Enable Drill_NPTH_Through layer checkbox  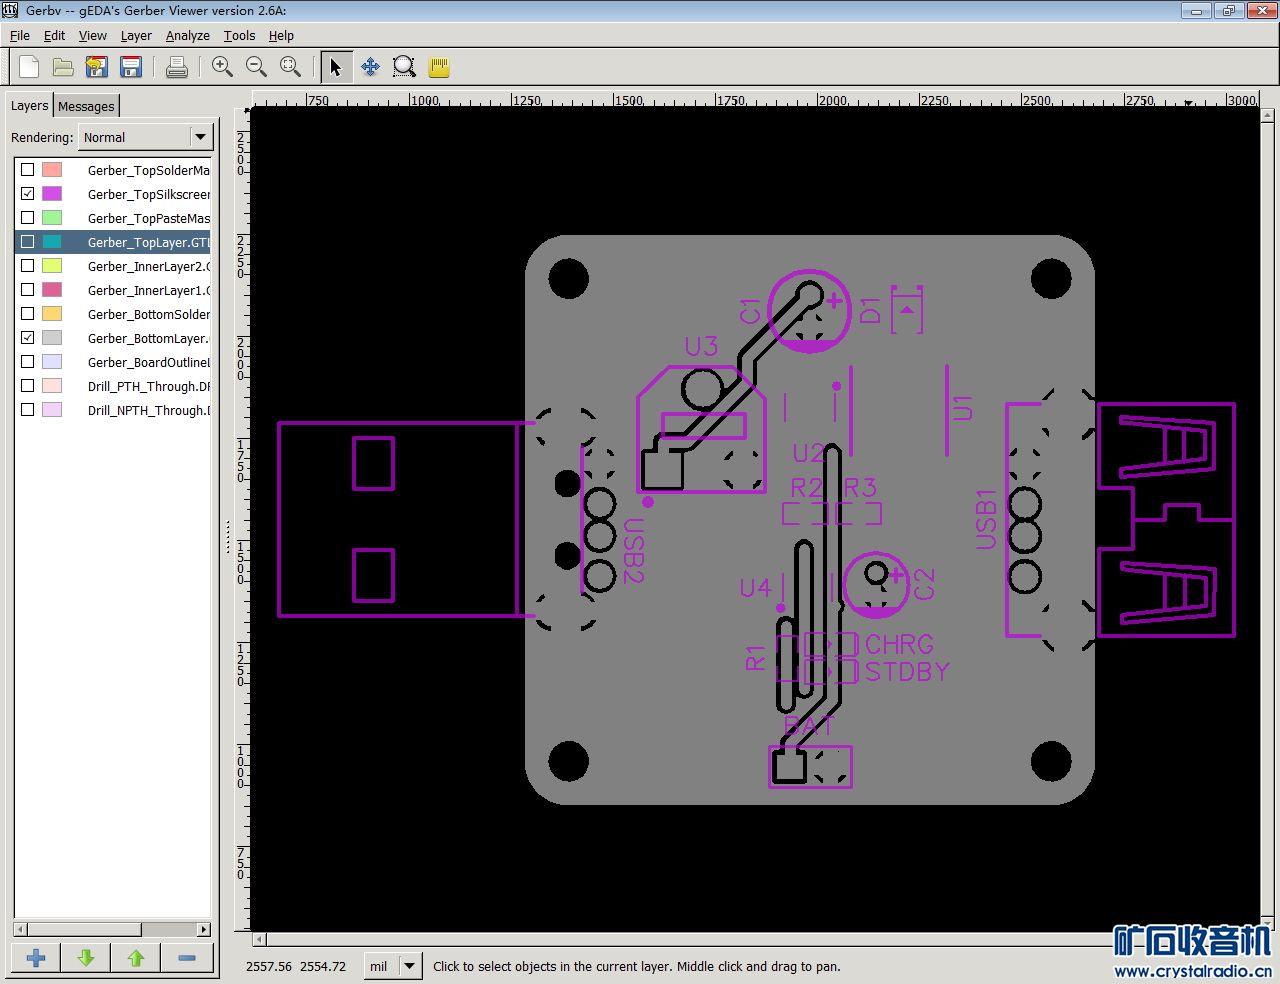point(28,410)
